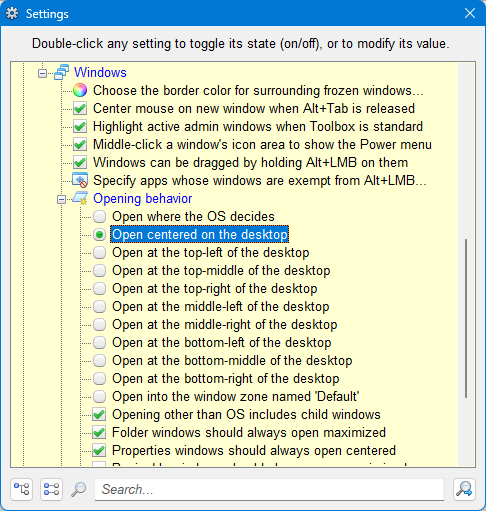The image size is (486, 511).
Task: Click 'Open at the top-middle of the desktop' text
Action: coord(221,270)
